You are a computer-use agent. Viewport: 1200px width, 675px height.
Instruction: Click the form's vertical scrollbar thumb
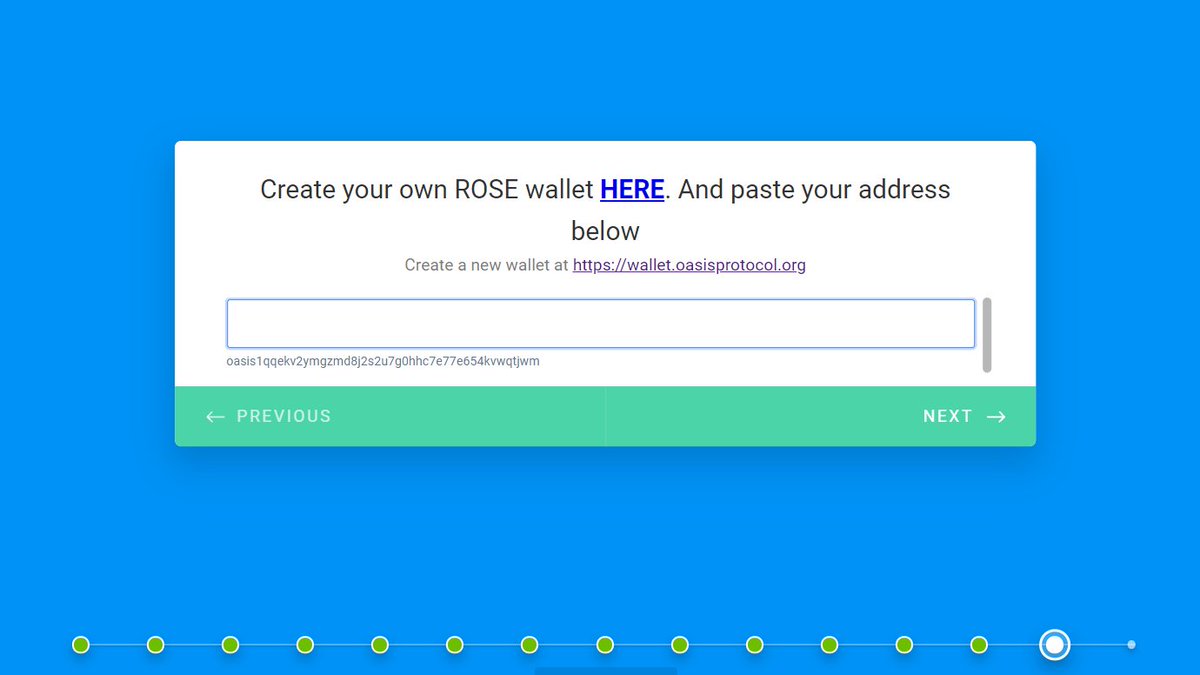point(987,334)
